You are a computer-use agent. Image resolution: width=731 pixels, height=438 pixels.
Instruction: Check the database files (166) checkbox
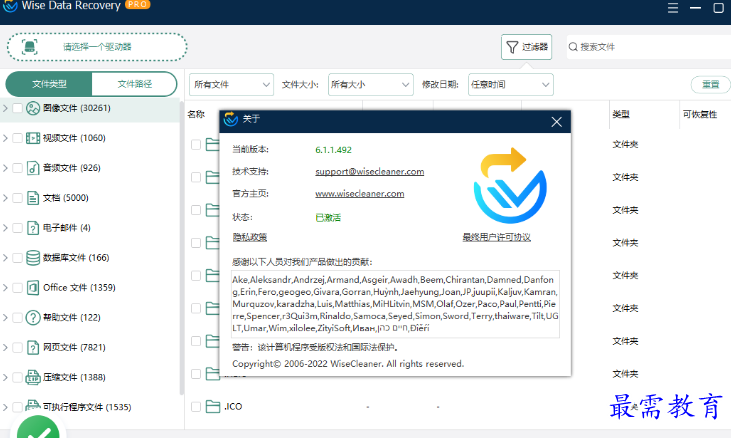coord(17,258)
